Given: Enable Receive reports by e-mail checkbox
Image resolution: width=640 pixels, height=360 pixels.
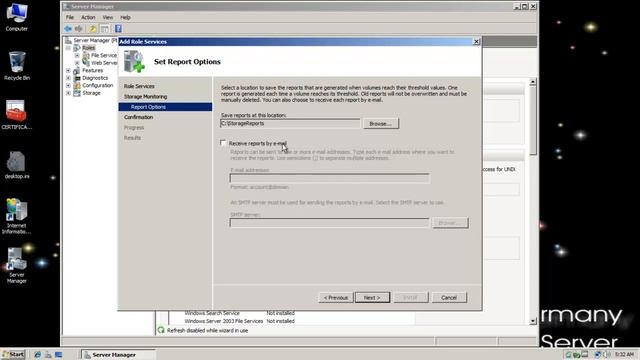Looking at the screenshot, I should pyautogui.click(x=223, y=143).
